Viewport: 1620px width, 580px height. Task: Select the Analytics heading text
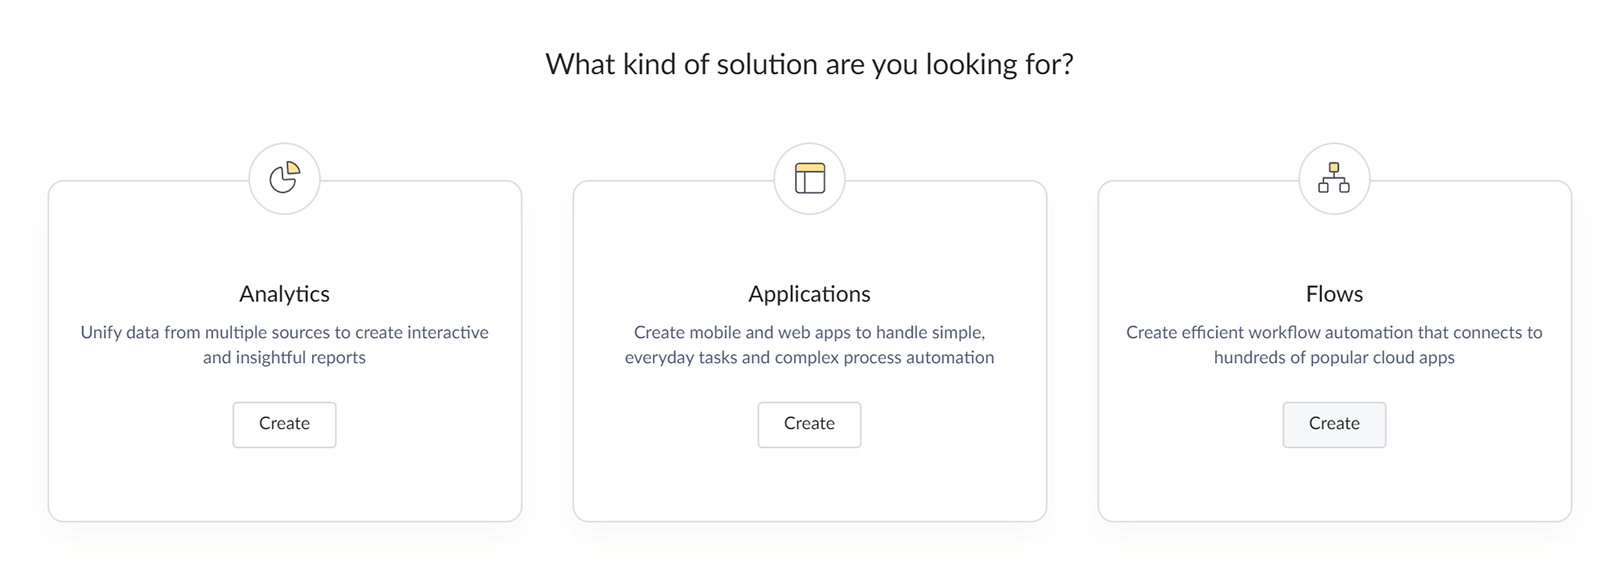[x=284, y=293]
